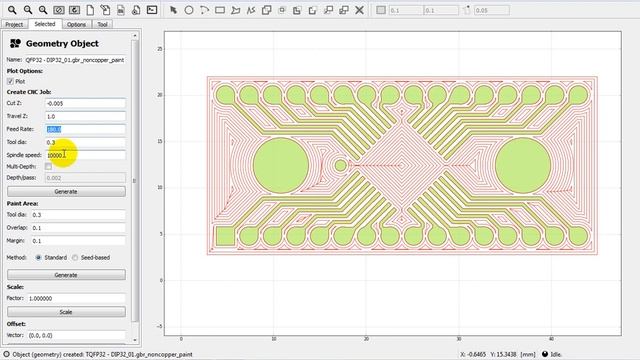Toggle the Plot checkbox

pyautogui.click(x=10, y=82)
